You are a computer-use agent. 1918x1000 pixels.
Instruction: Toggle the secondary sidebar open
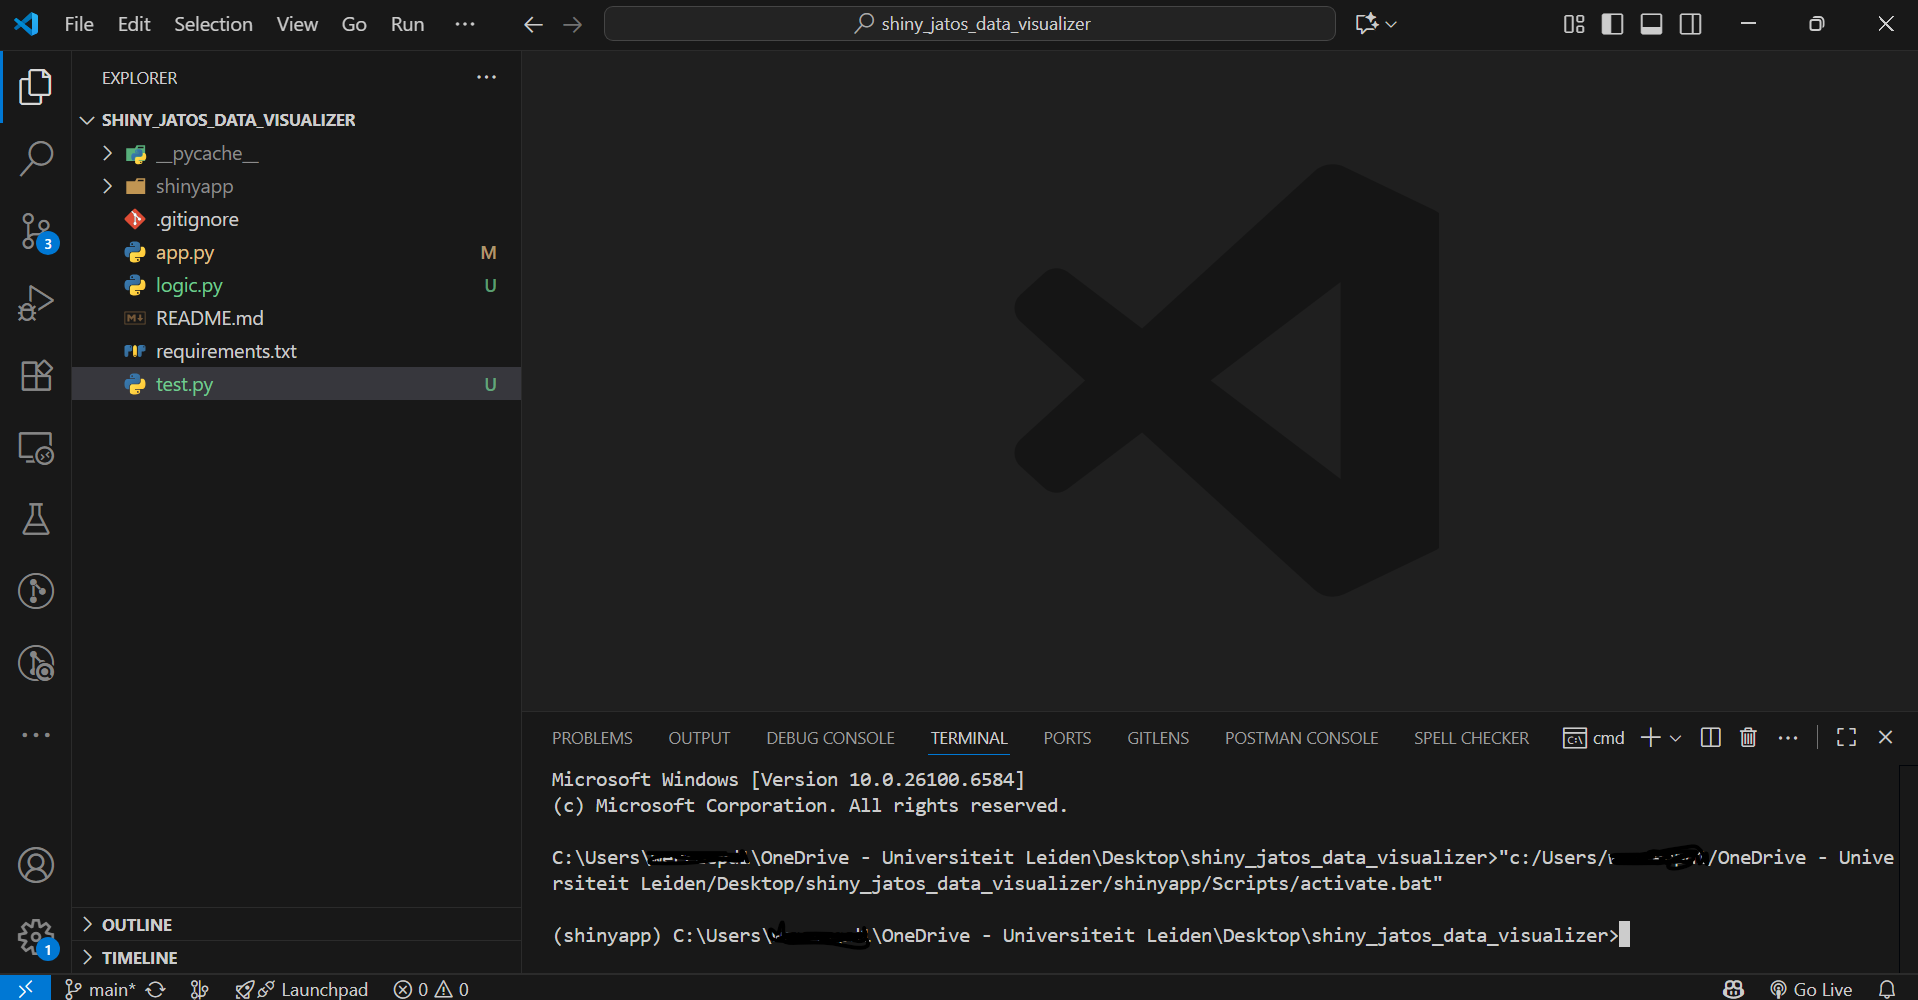pos(1691,23)
